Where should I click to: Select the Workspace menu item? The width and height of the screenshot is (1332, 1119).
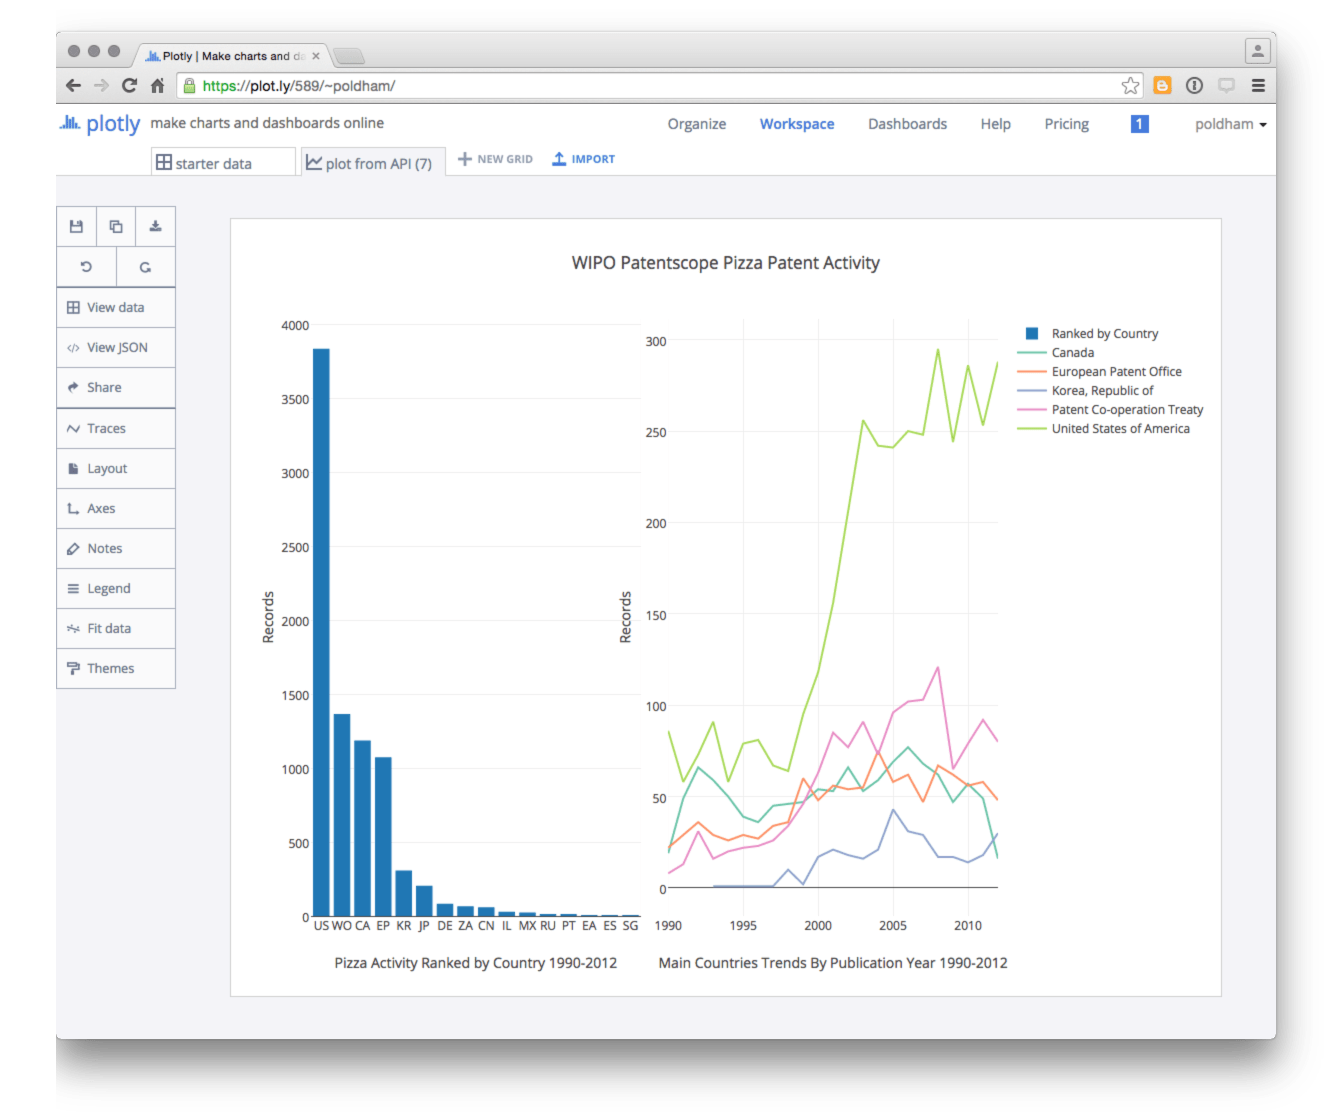tap(797, 123)
